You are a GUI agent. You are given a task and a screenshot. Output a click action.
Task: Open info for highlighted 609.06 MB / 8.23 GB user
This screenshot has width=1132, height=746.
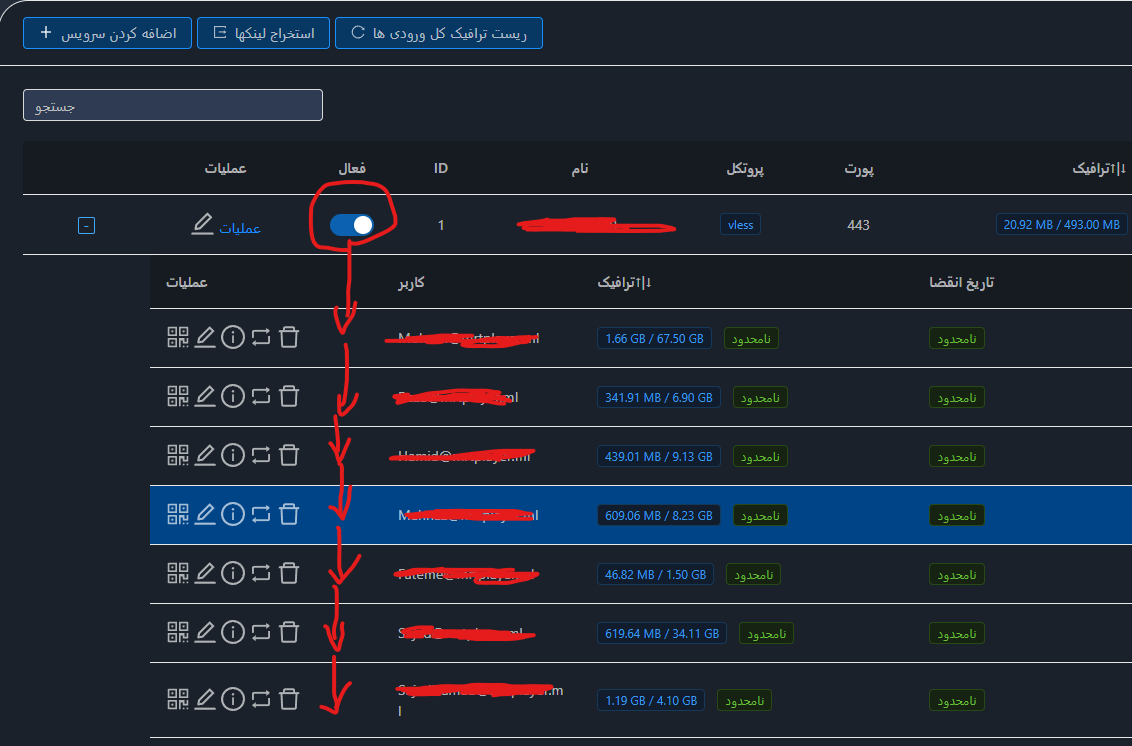point(232,515)
